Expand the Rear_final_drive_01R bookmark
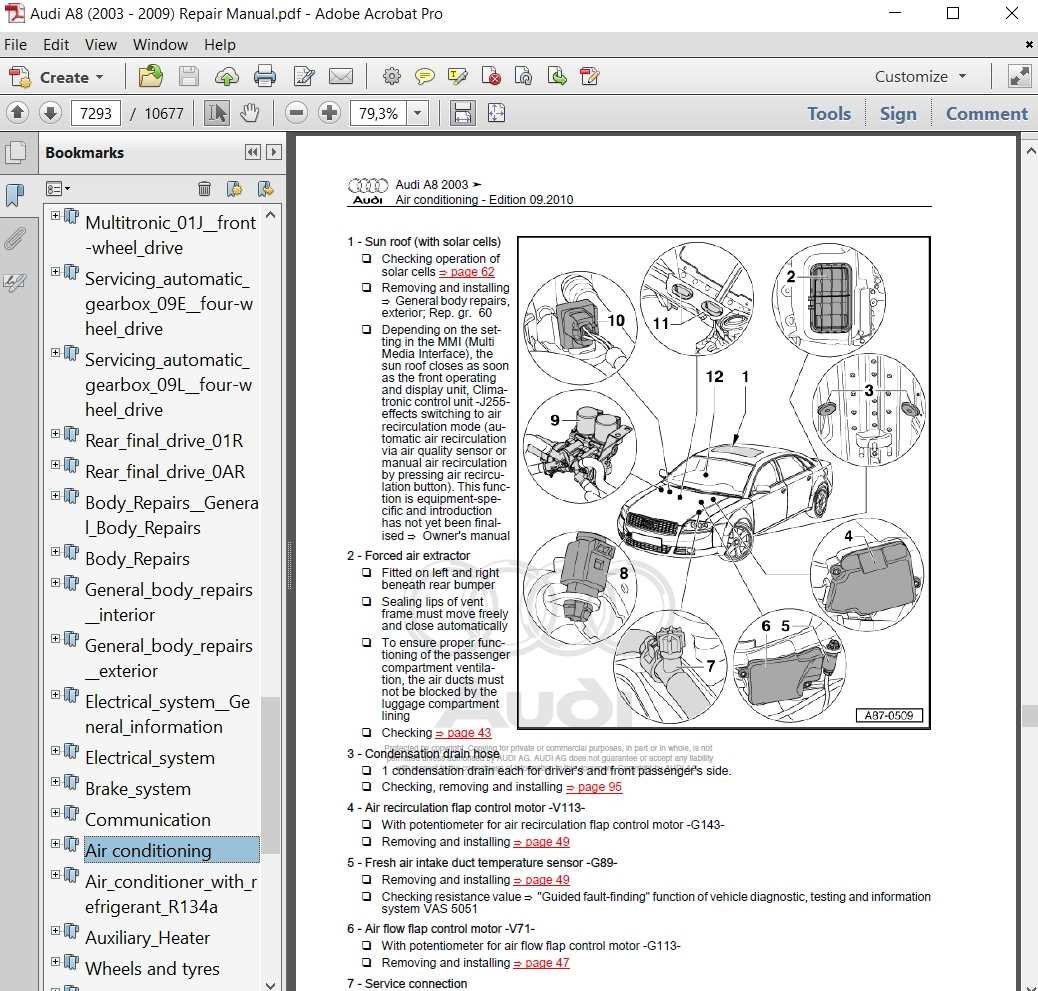The width and height of the screenshot is (1038, 991). tap(56, 434)
